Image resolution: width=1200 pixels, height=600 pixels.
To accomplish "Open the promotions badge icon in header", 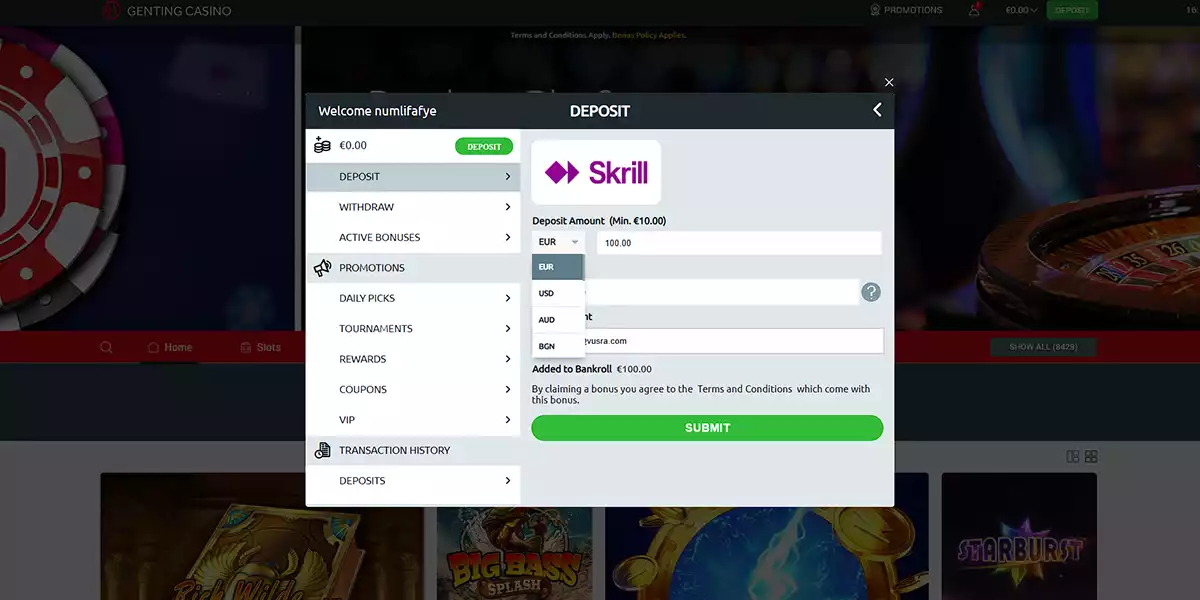I will [875, 10].
